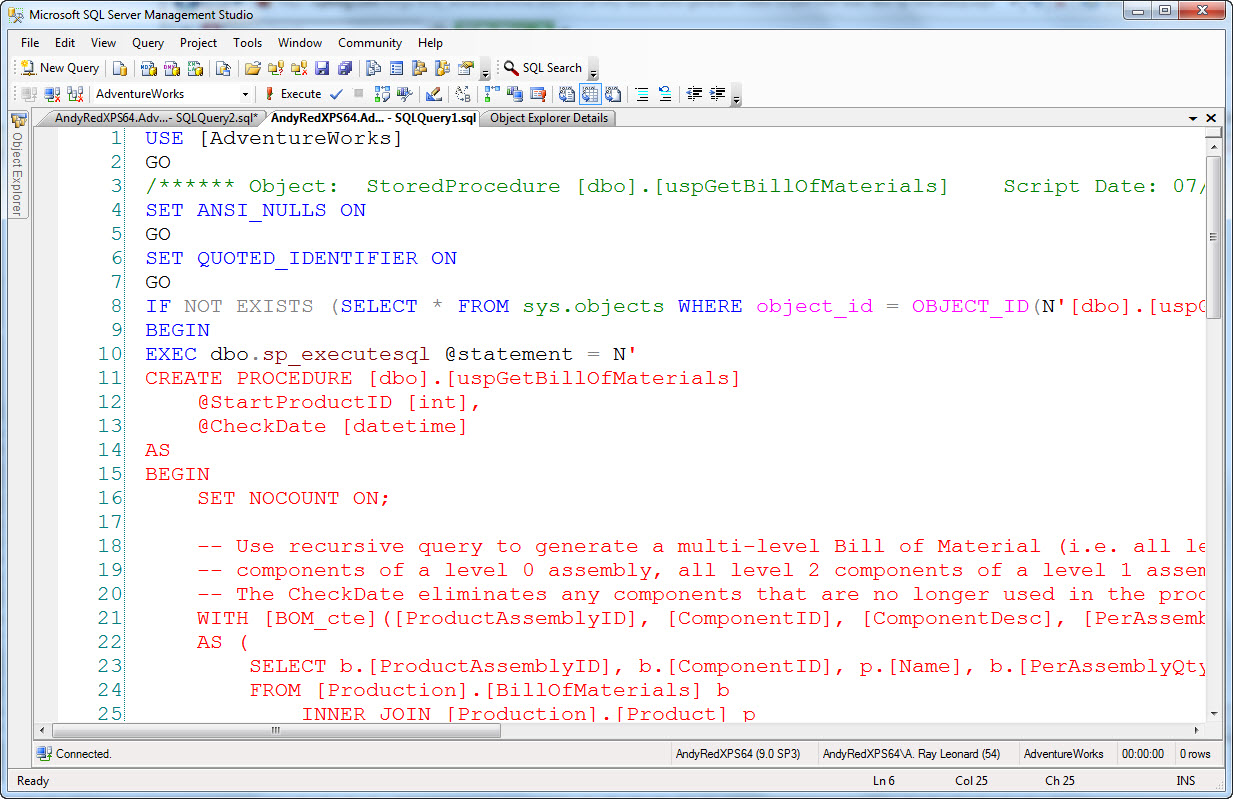1233x799 pixels.
Task: Expand the SQL Search toolbar options arrow
Action: (x=593, y=70)
